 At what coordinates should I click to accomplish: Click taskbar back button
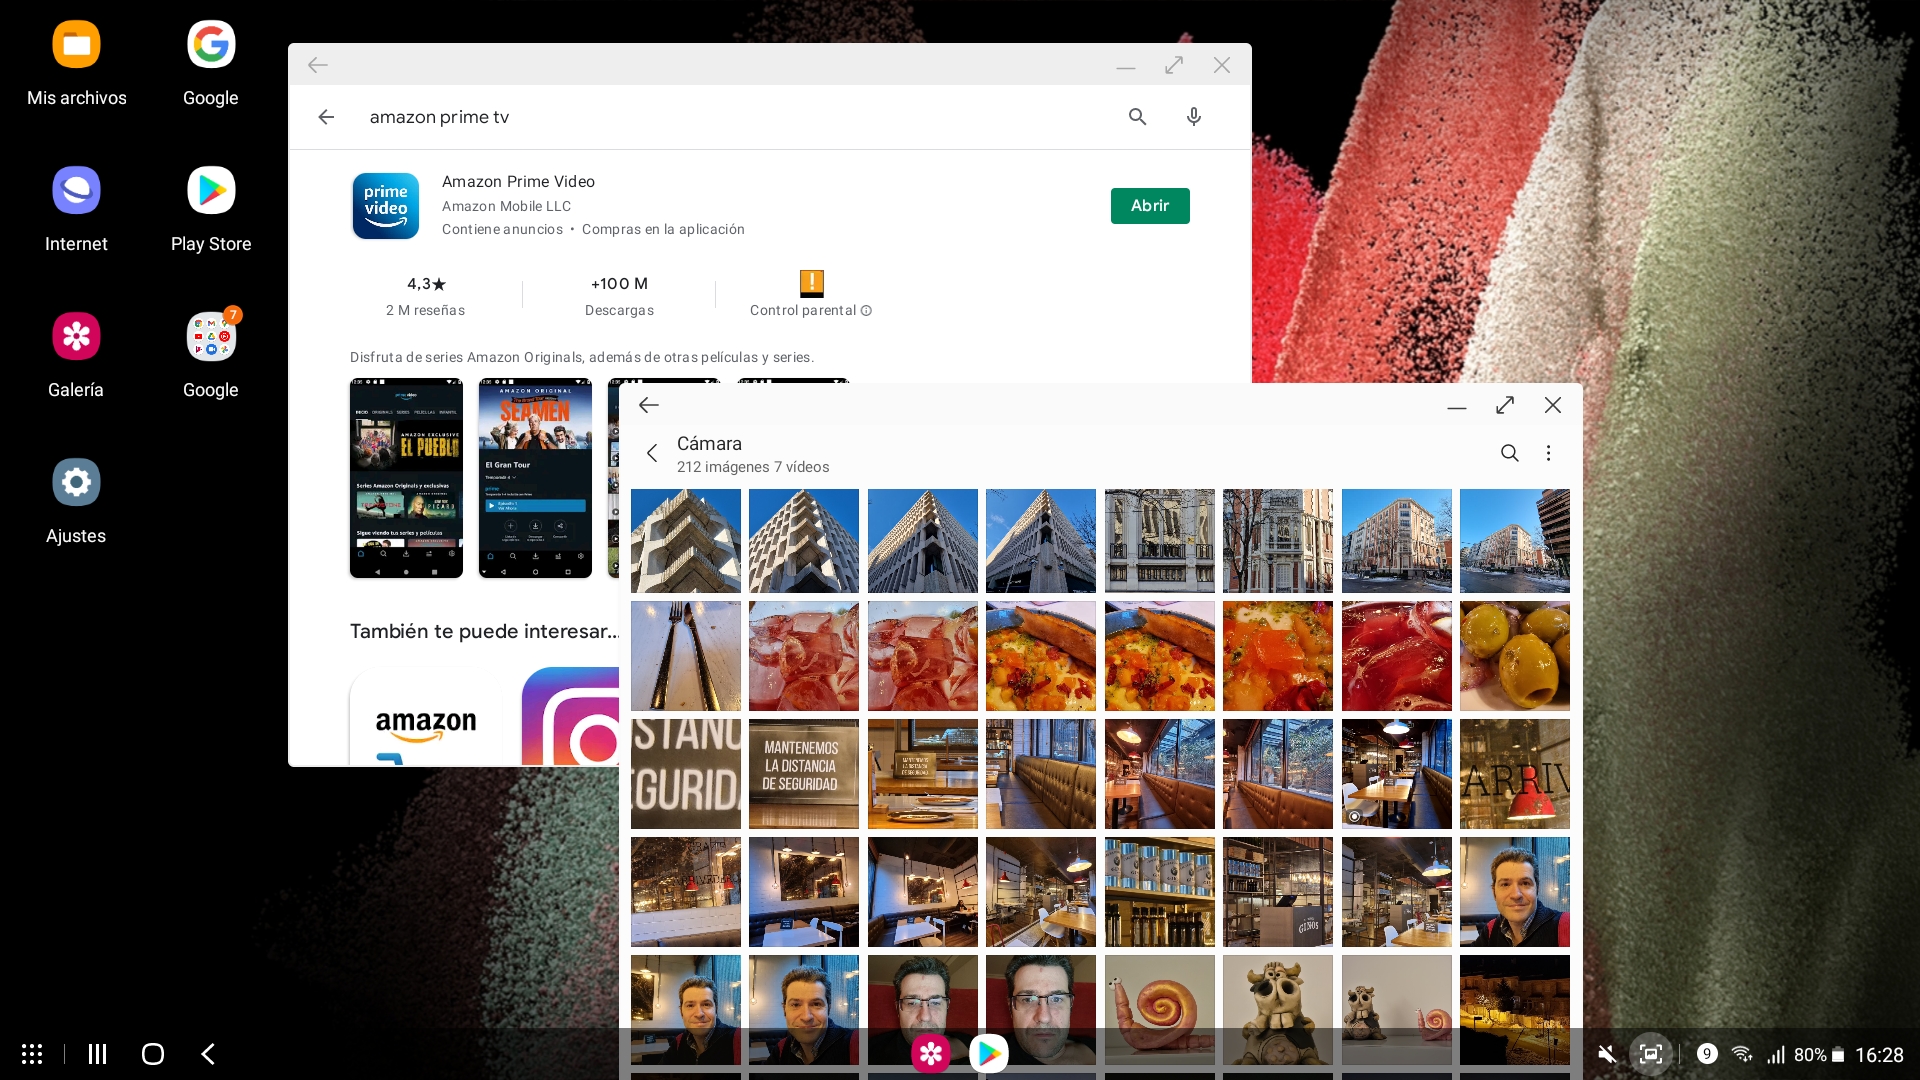[x=208, y=1054]
